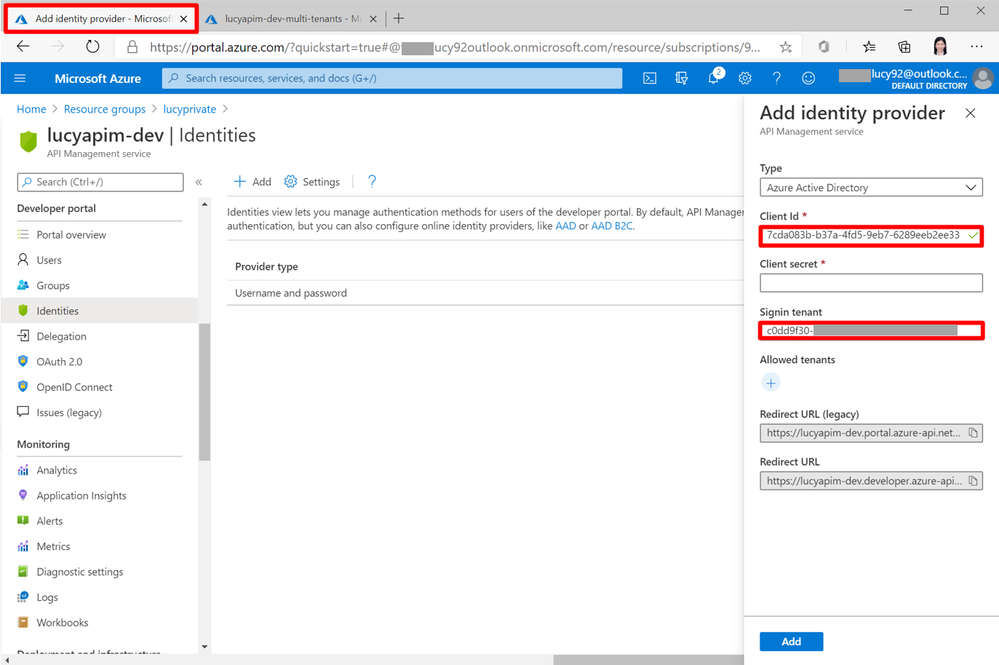Open the browser extension icon beside favorites star

tap(824, 46)
